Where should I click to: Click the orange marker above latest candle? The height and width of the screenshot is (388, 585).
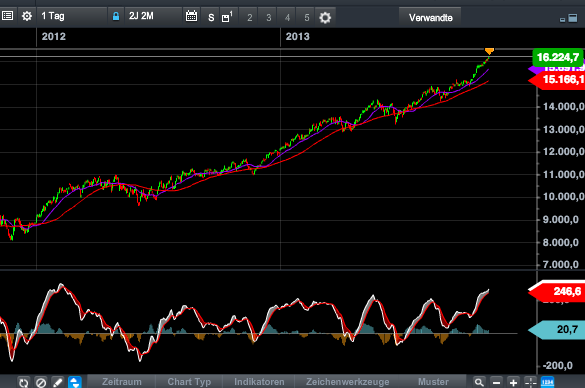(489, 51)
